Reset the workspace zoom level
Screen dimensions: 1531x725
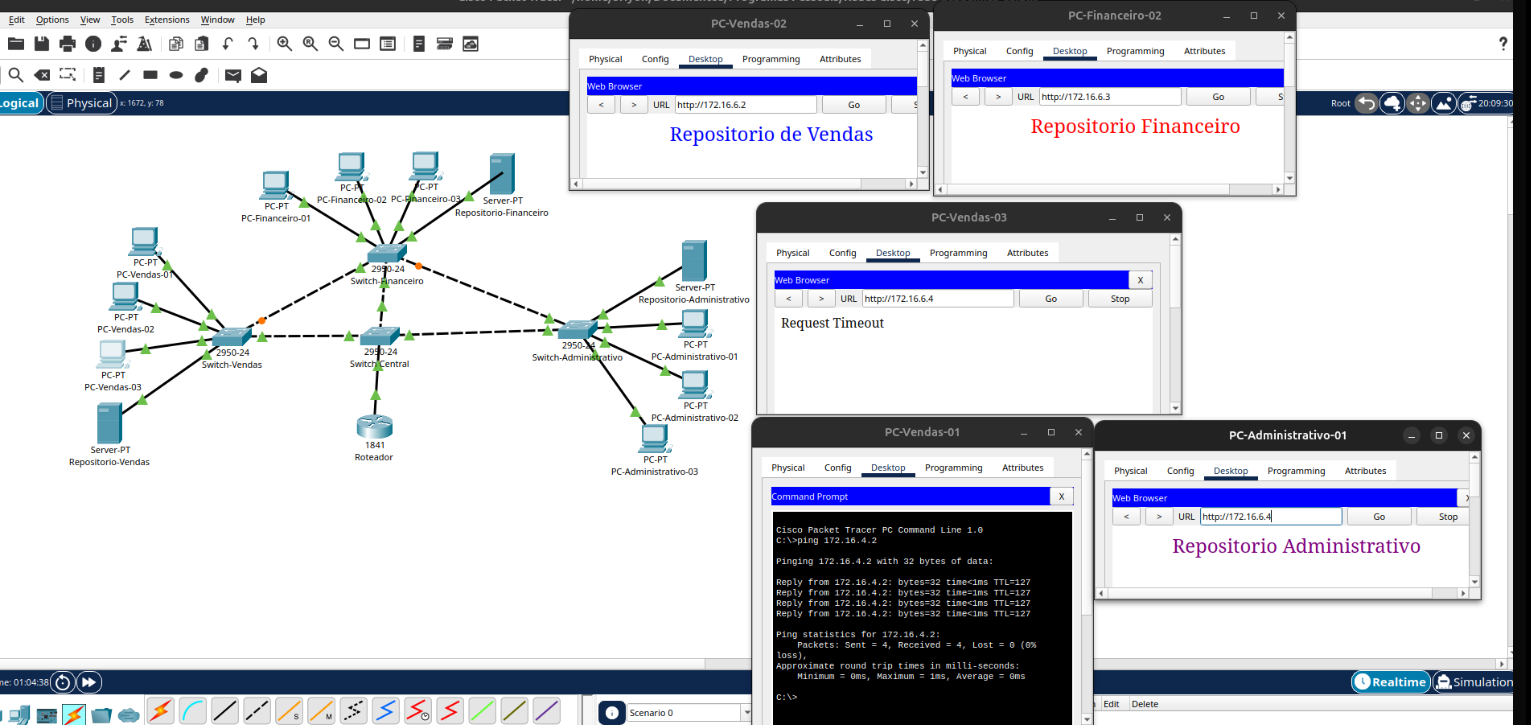click(x=310, y=44)
